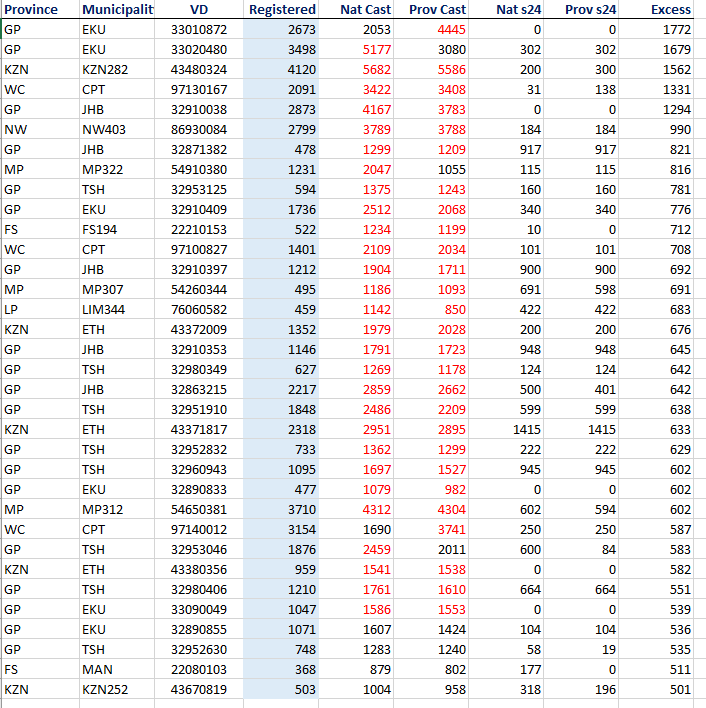This screenshot has width=706, height=708.
Task: Select VD cell 43380356
Action: pos(199,569)
